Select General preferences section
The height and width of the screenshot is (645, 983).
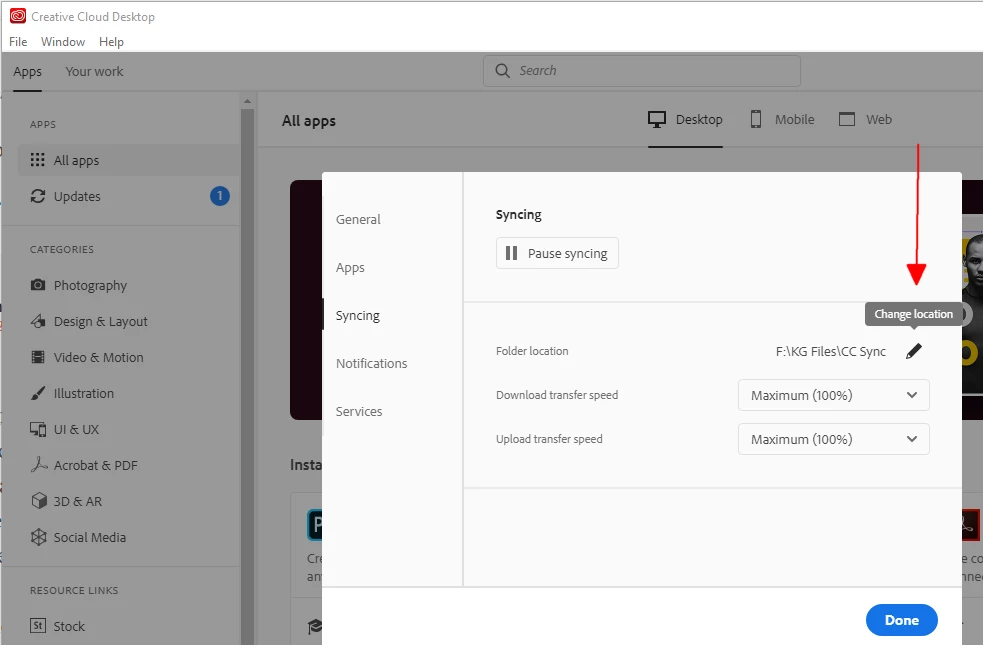(x=358, y=219)
